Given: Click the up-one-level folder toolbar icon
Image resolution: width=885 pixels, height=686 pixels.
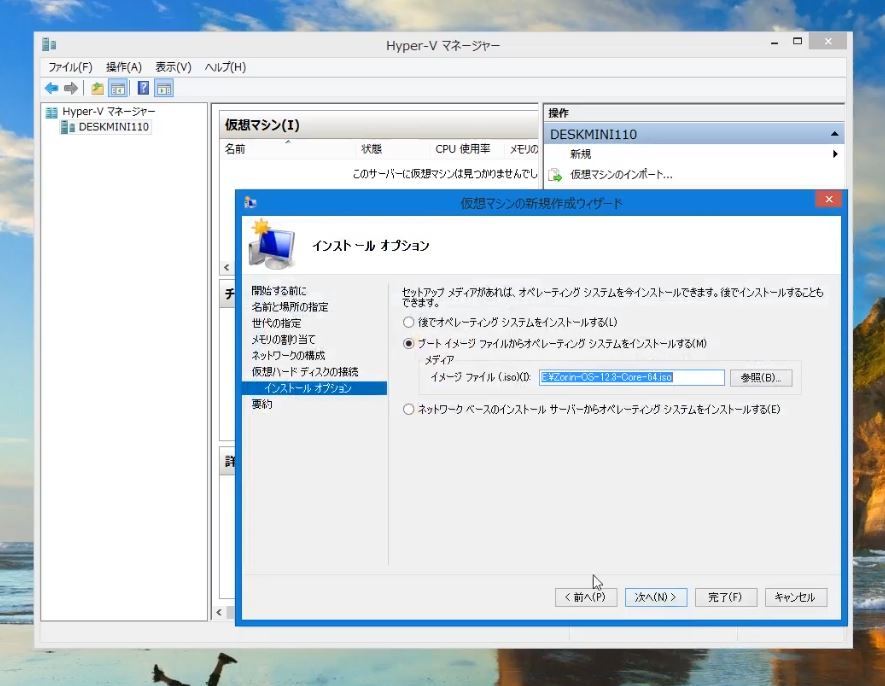Looking at the screenshot, I should (x=97, y=88).
